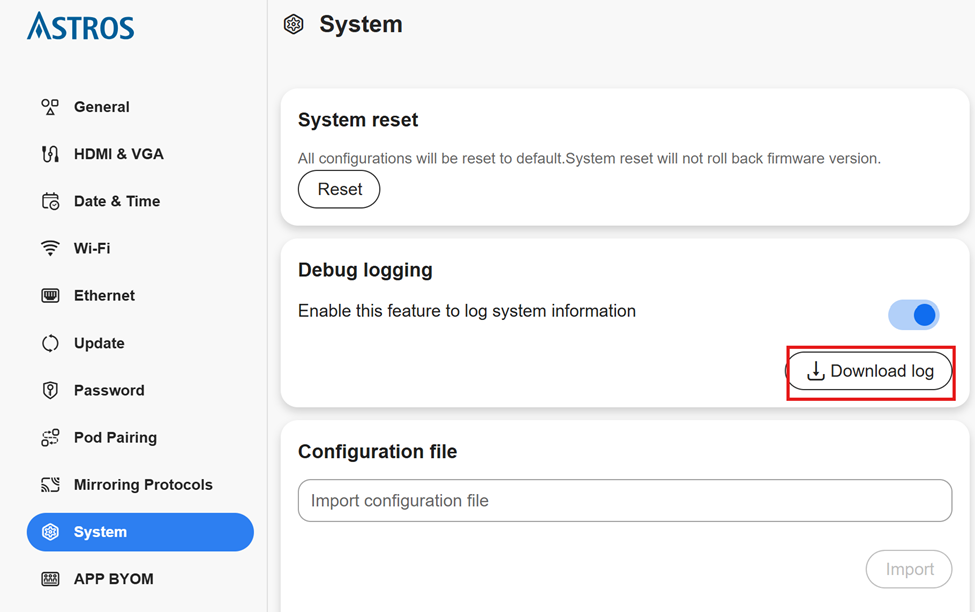
Task: Click the Ethernet port icon
Action: [x=50, y=296]
